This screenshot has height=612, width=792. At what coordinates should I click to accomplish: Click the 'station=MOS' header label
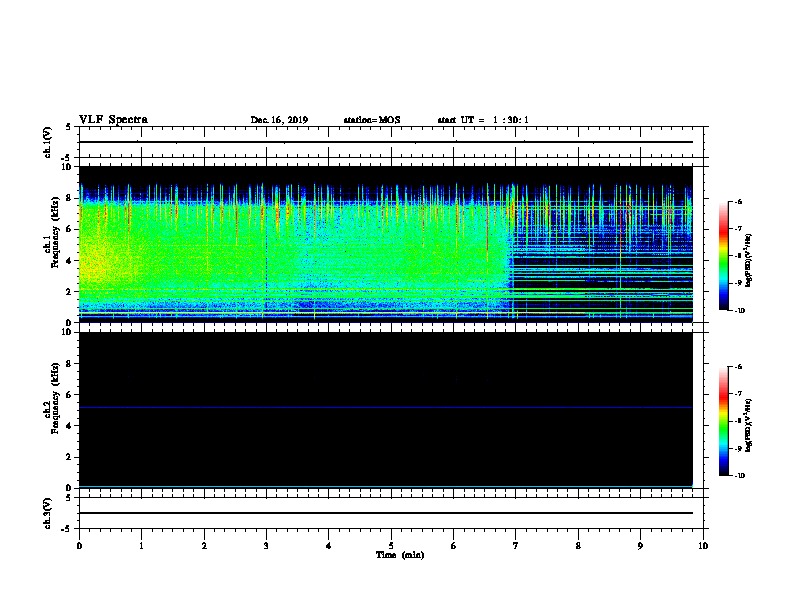point(372,120)
